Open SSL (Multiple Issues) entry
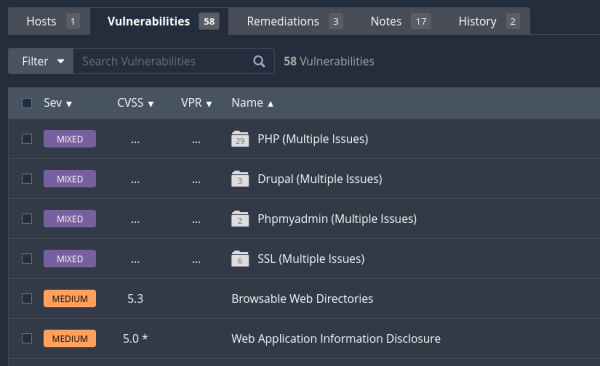This screenshot has height=366, width=600. pos(311,259)
